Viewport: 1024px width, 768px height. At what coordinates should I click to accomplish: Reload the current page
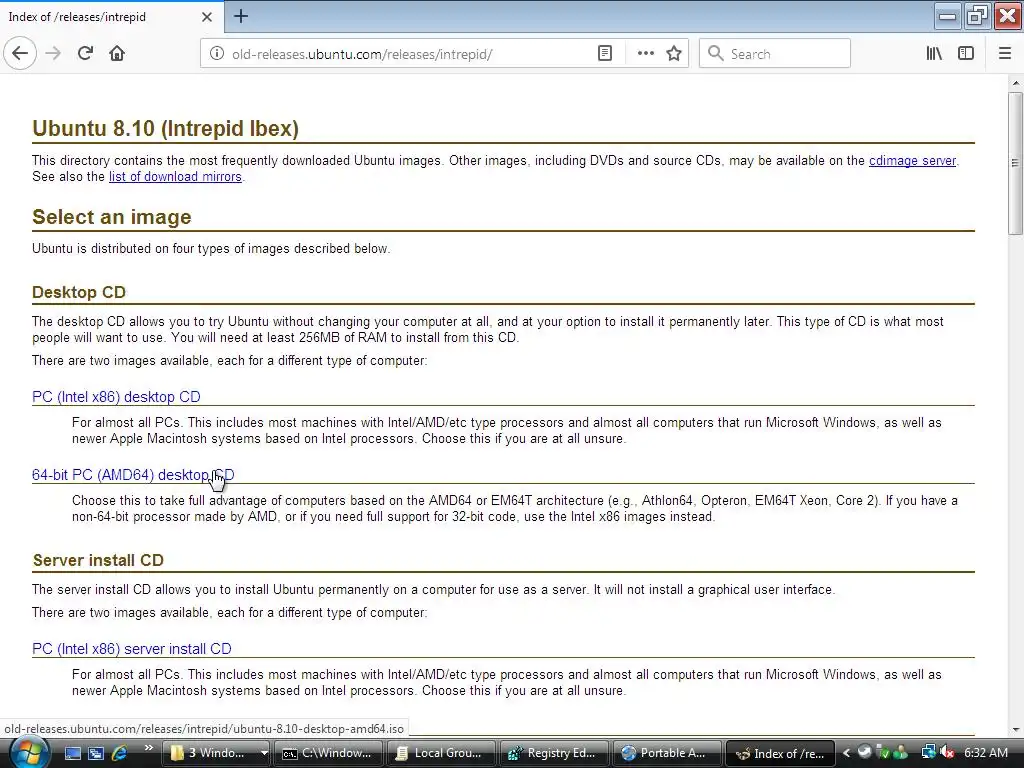tap(85, 54)
